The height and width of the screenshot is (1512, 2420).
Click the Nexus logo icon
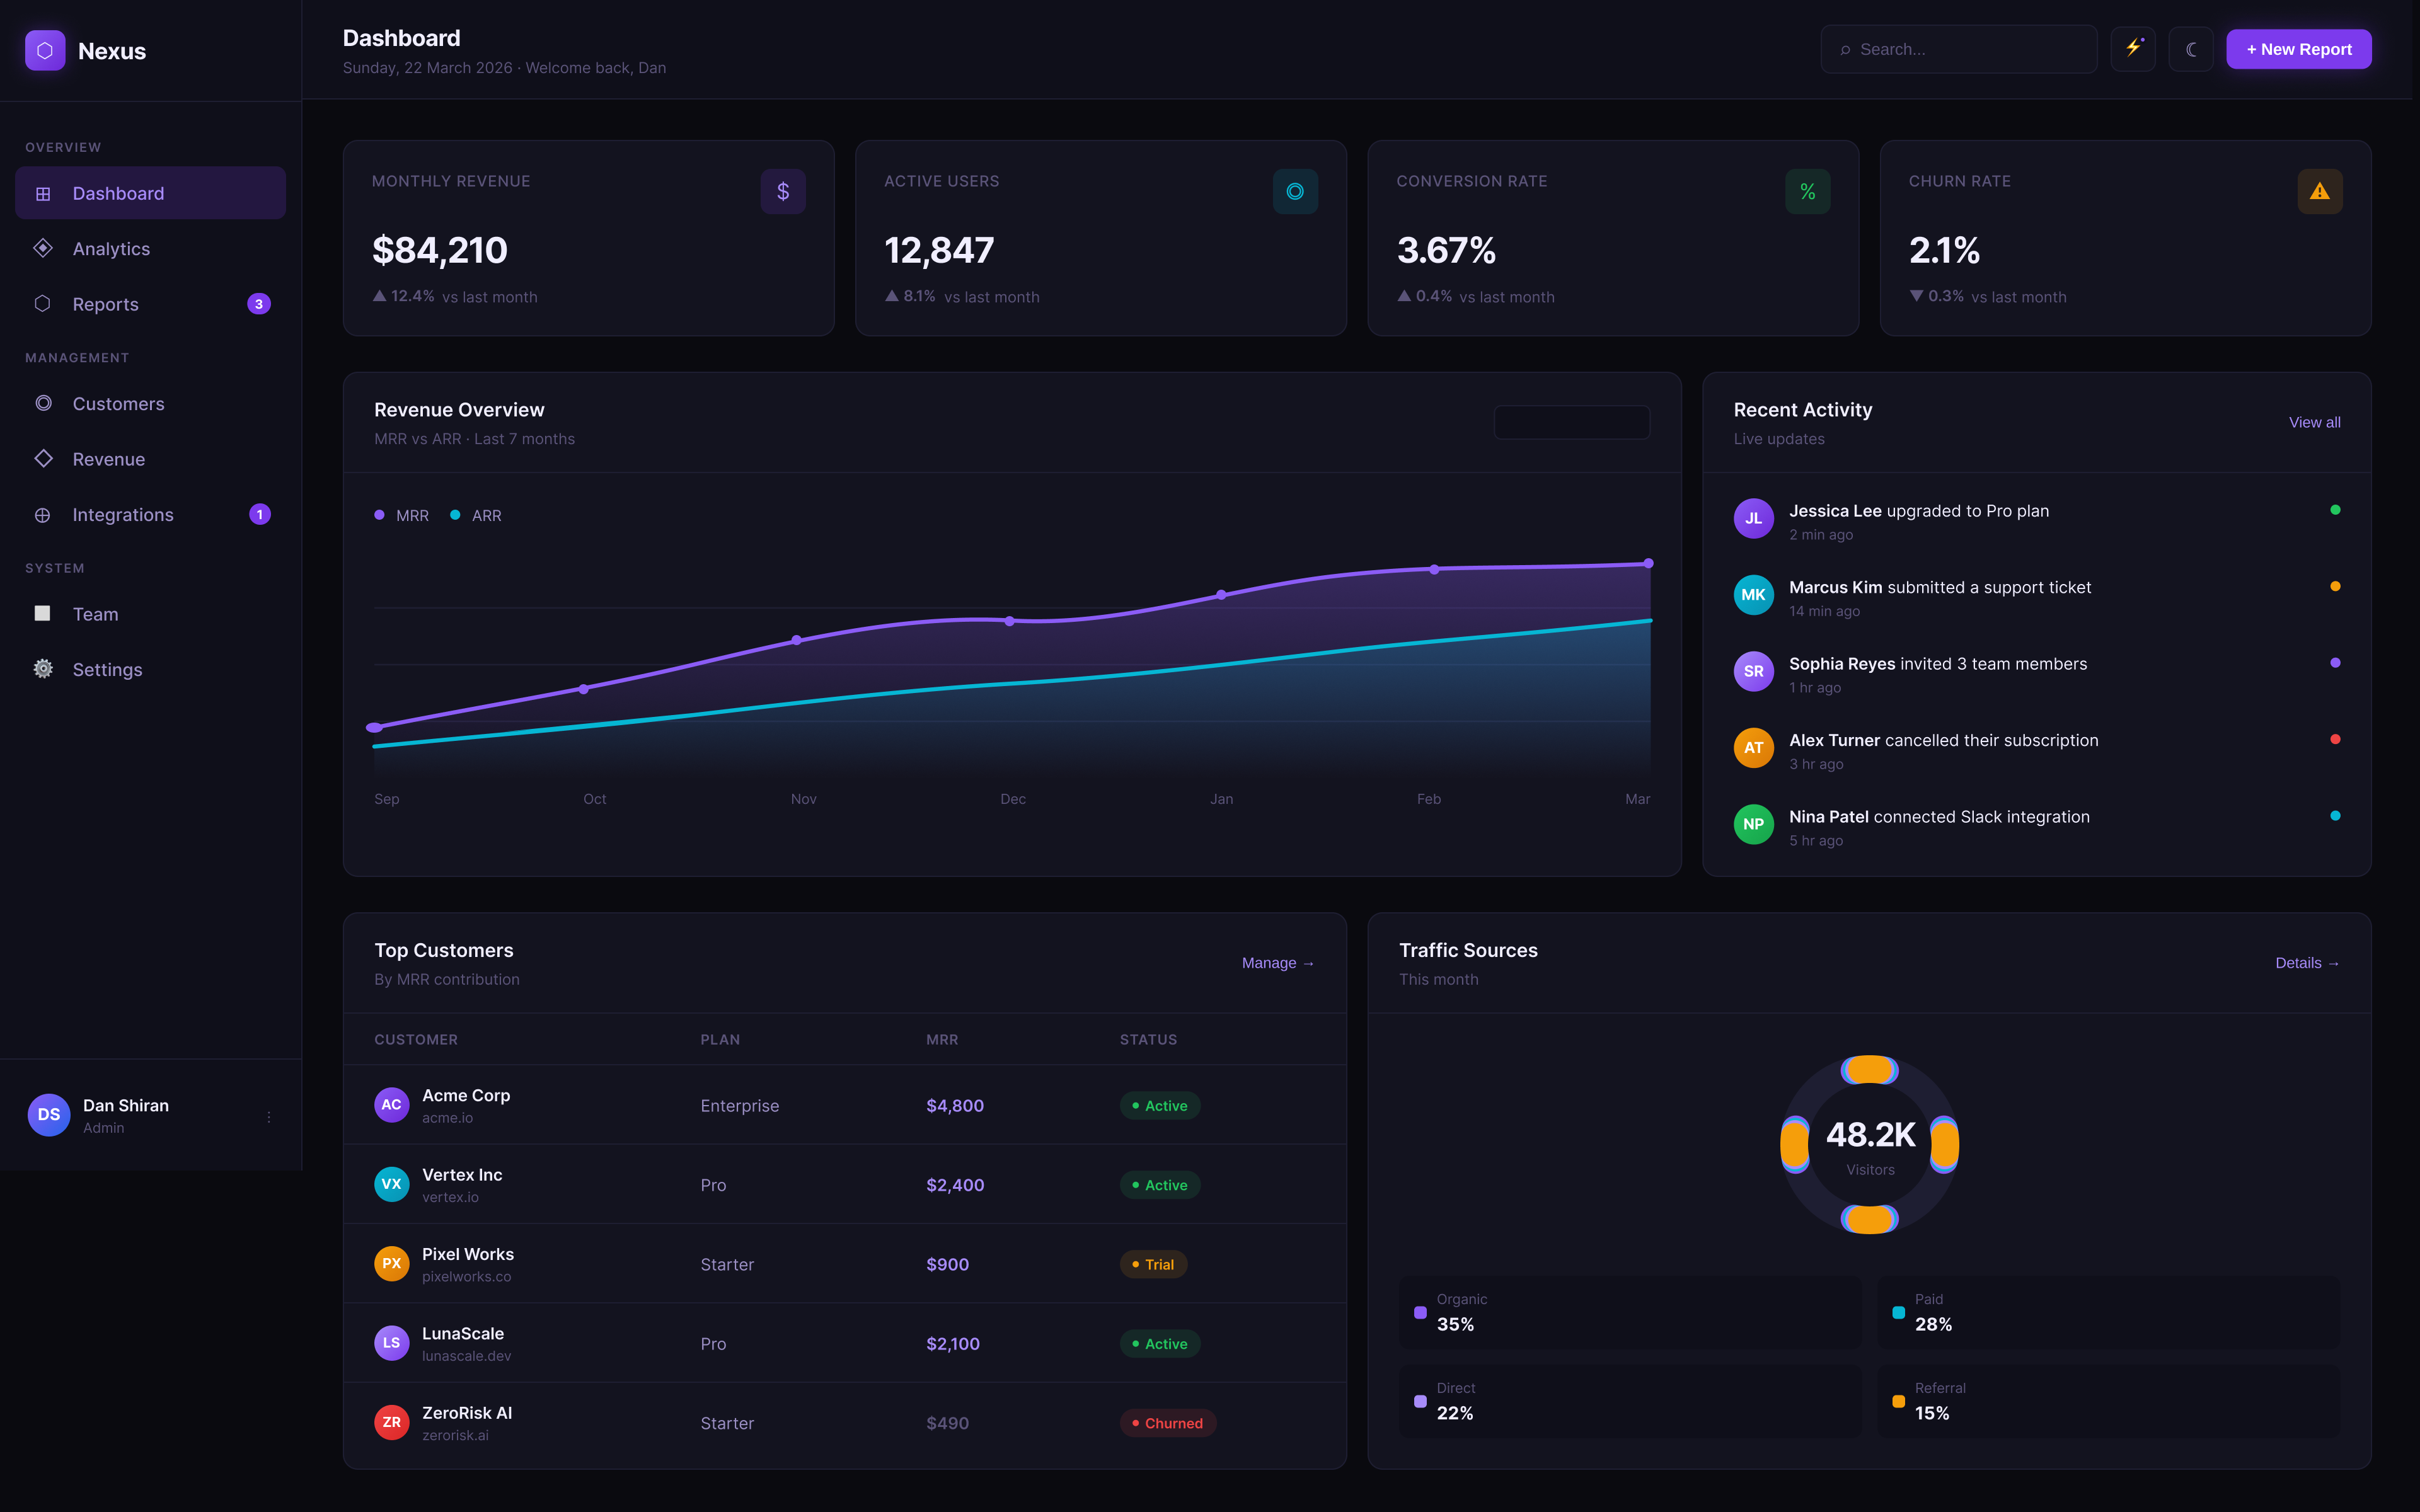pos(45,50)
